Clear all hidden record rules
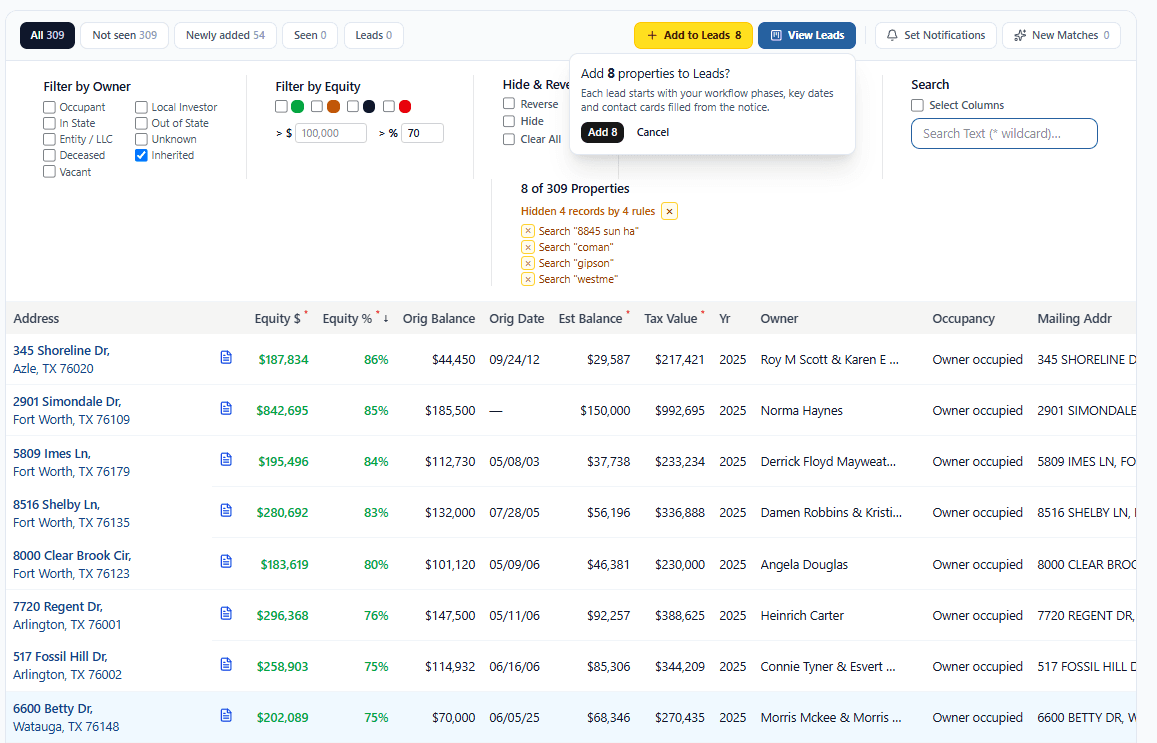The height and width of the screenshot is (743, 1157). [669, 211]
